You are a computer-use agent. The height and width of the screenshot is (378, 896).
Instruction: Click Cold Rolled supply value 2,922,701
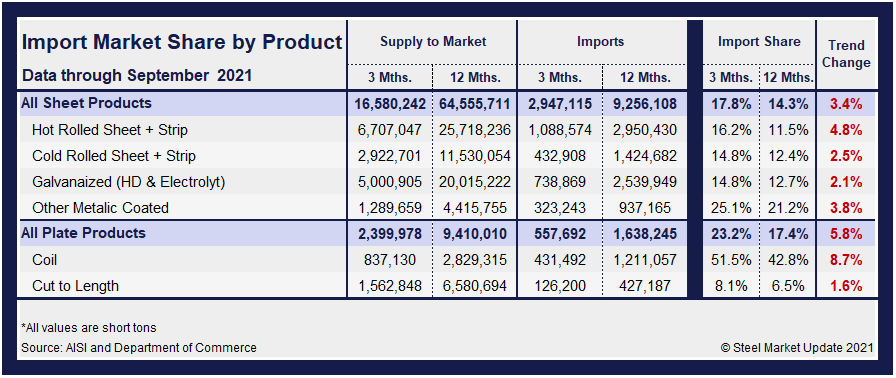(x=390, y=156)
